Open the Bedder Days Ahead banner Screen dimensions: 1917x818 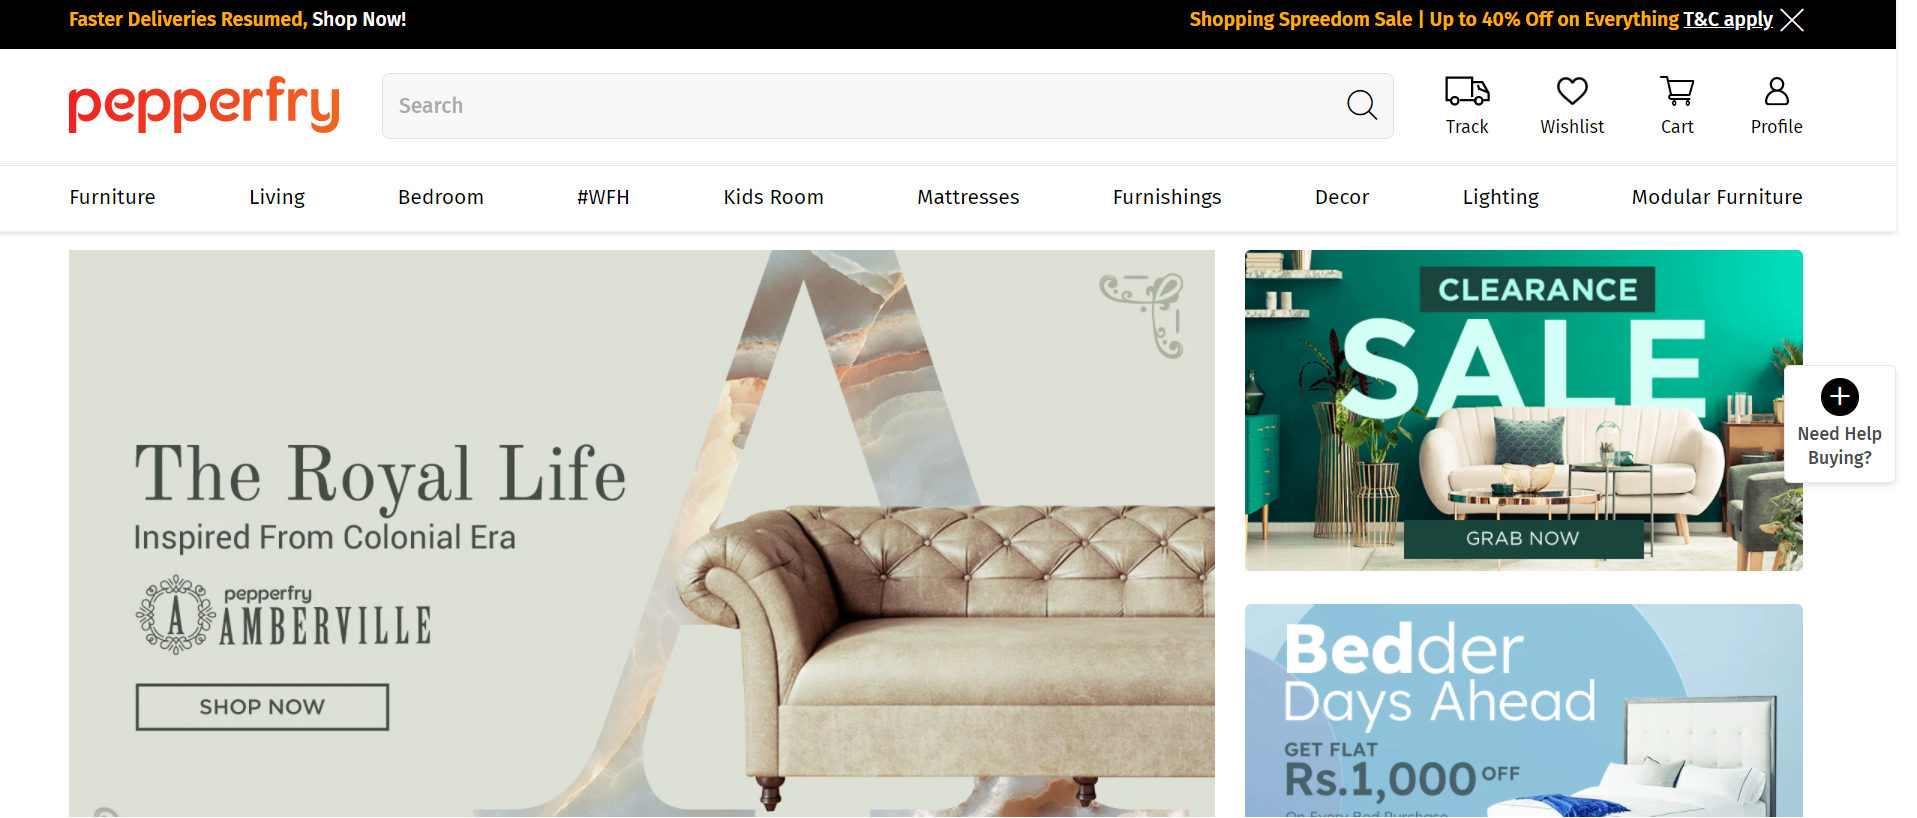pos(1523,710)
